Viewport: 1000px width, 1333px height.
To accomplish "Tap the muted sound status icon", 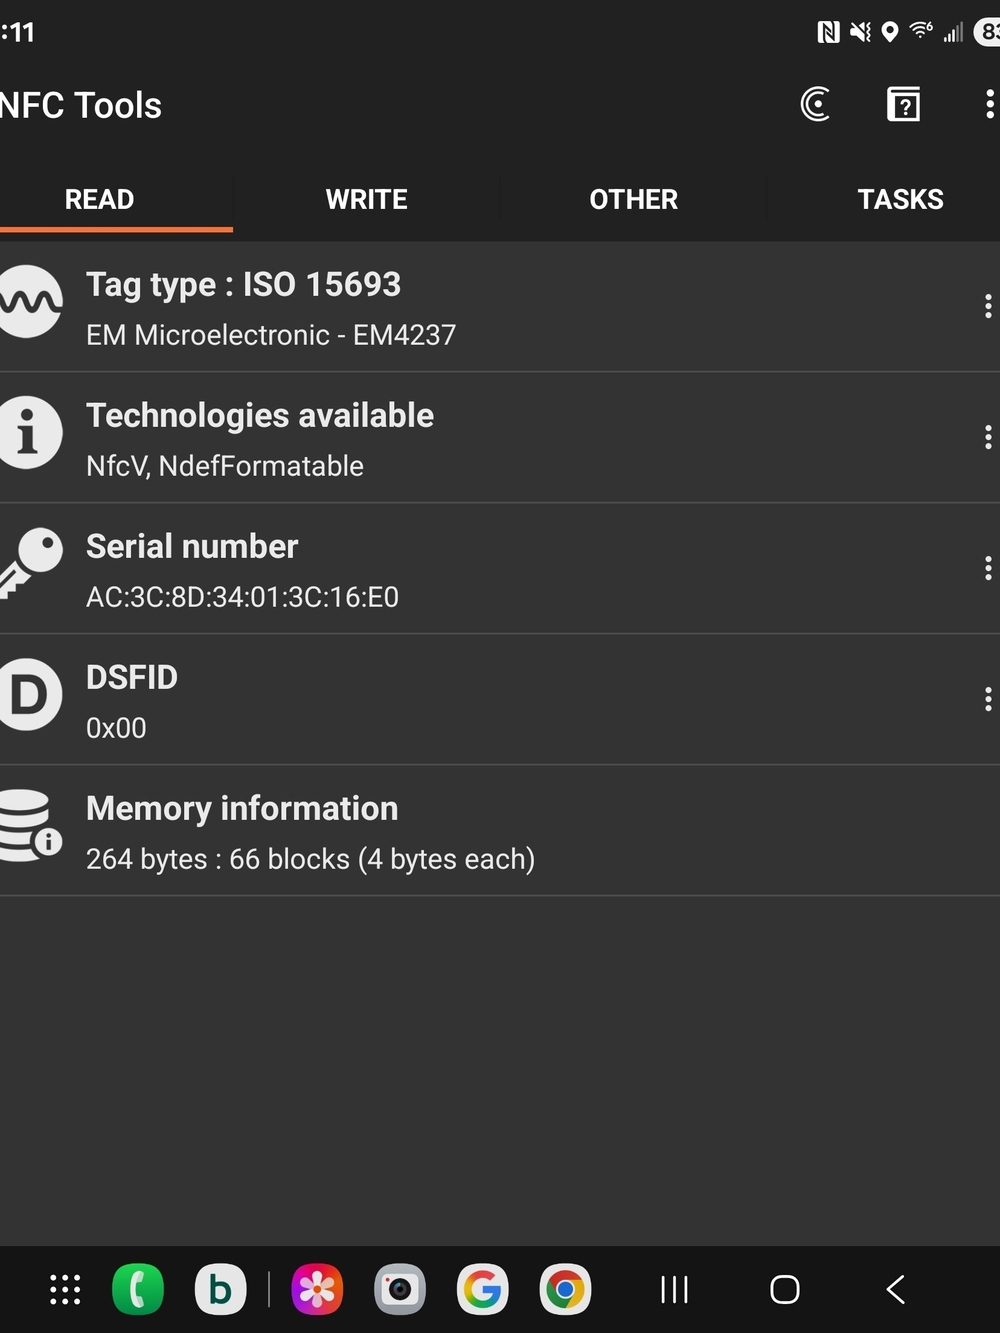I will coord(860,32).
